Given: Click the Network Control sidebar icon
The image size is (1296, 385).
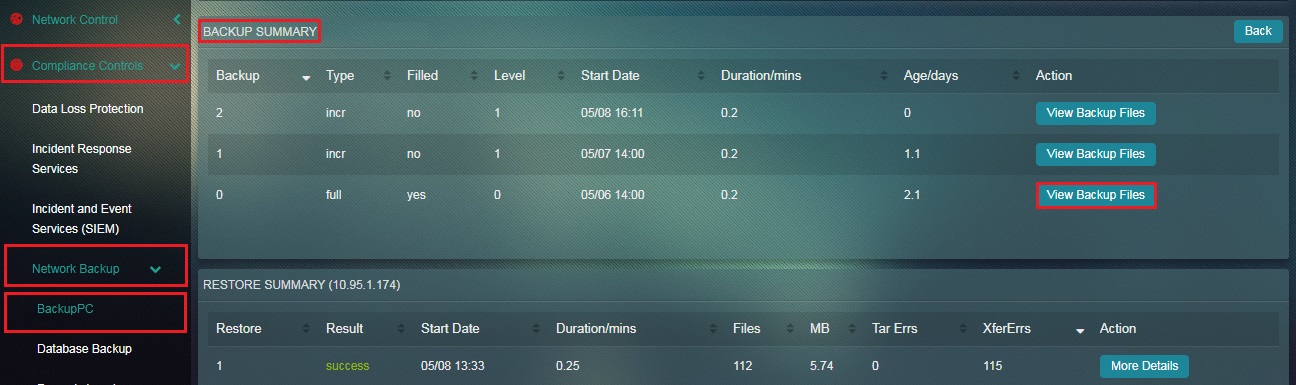Looking at the screenshot, I should pyautogui.click(x=16, y=19).
